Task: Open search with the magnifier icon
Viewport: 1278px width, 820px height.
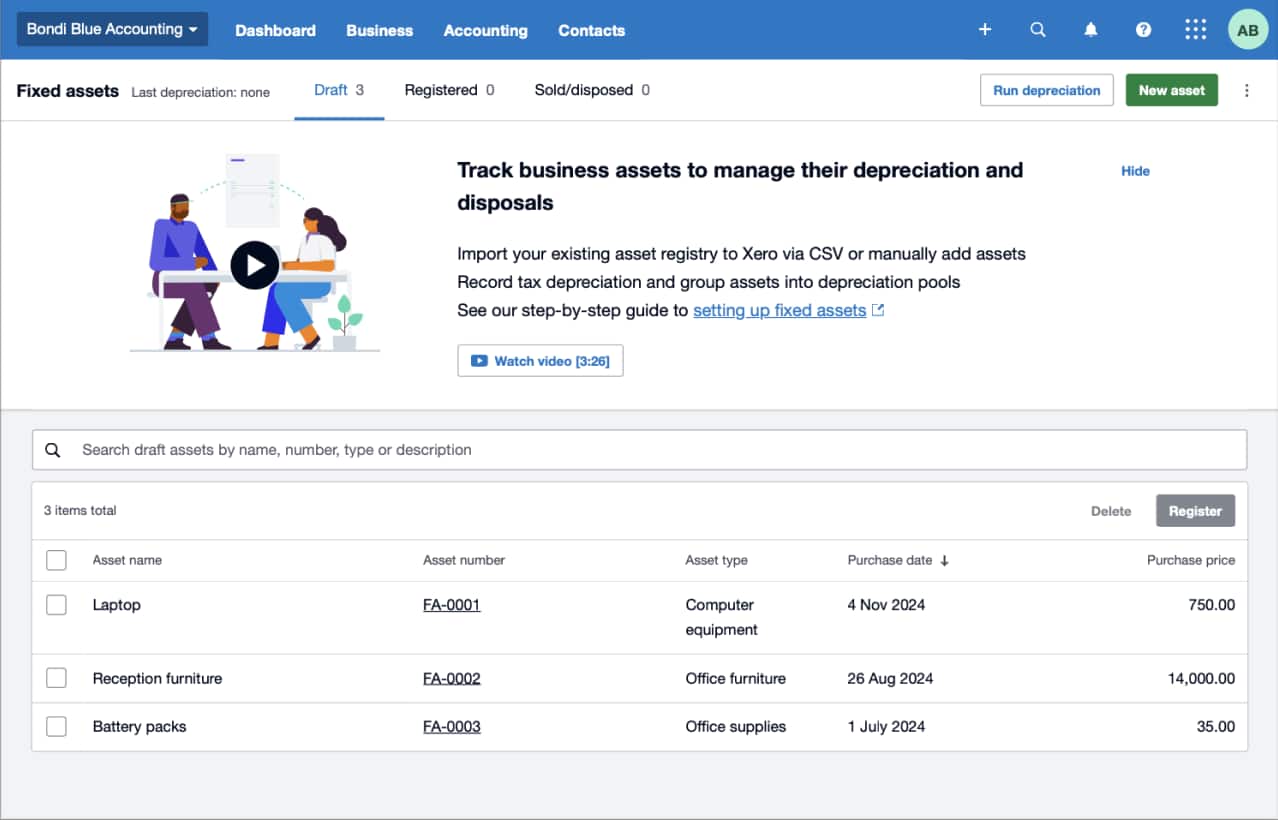Action: [x=1038, y=30]
